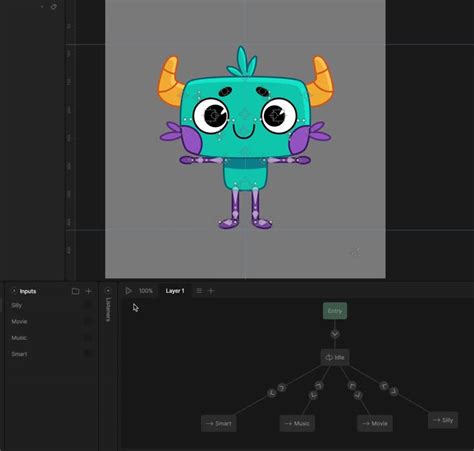
Task: Select the Entry-to-Idle transition arrow
Action: [x=335, y=334]
